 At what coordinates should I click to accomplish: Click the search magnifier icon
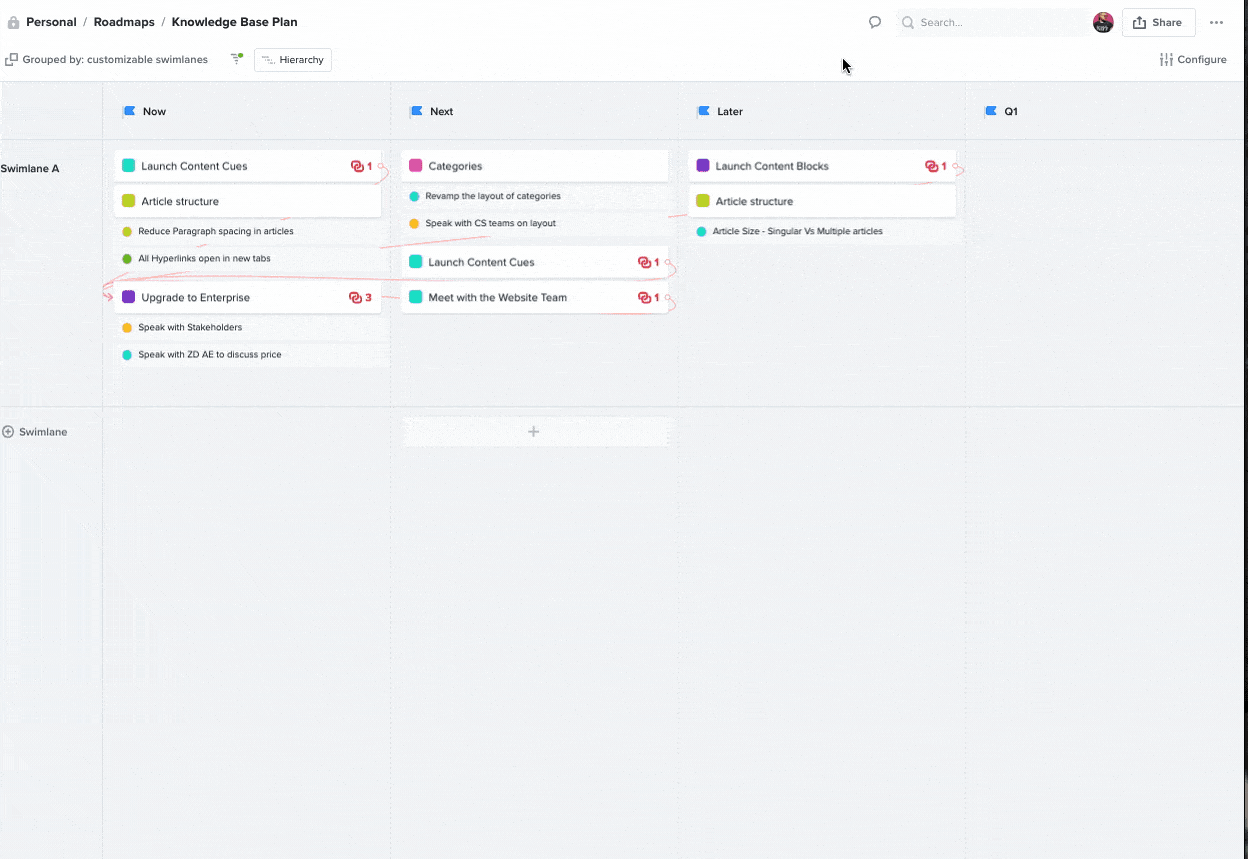[908, 22]
